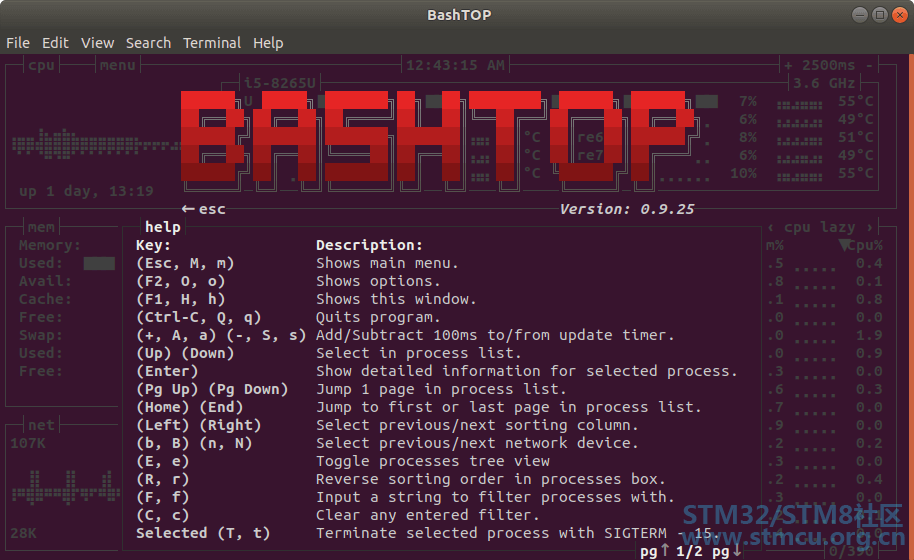Click the 107K network value
Screen dimensions: 914x560
(27, 443)
